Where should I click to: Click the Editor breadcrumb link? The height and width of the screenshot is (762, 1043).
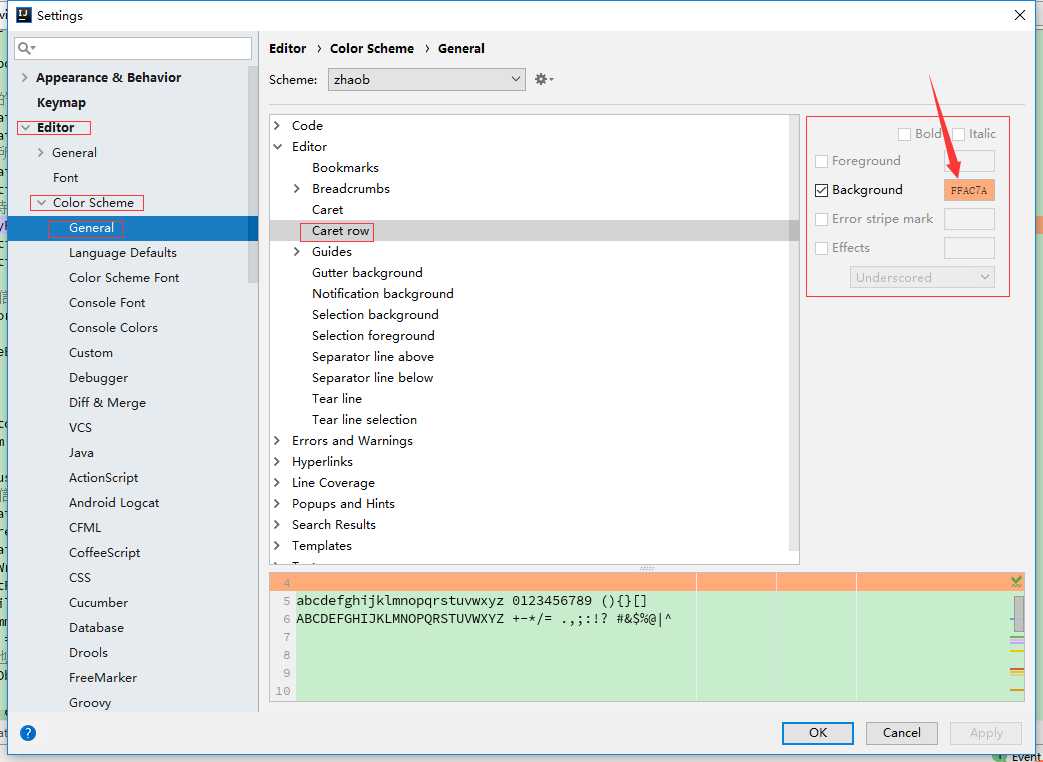tap(287, 49)
